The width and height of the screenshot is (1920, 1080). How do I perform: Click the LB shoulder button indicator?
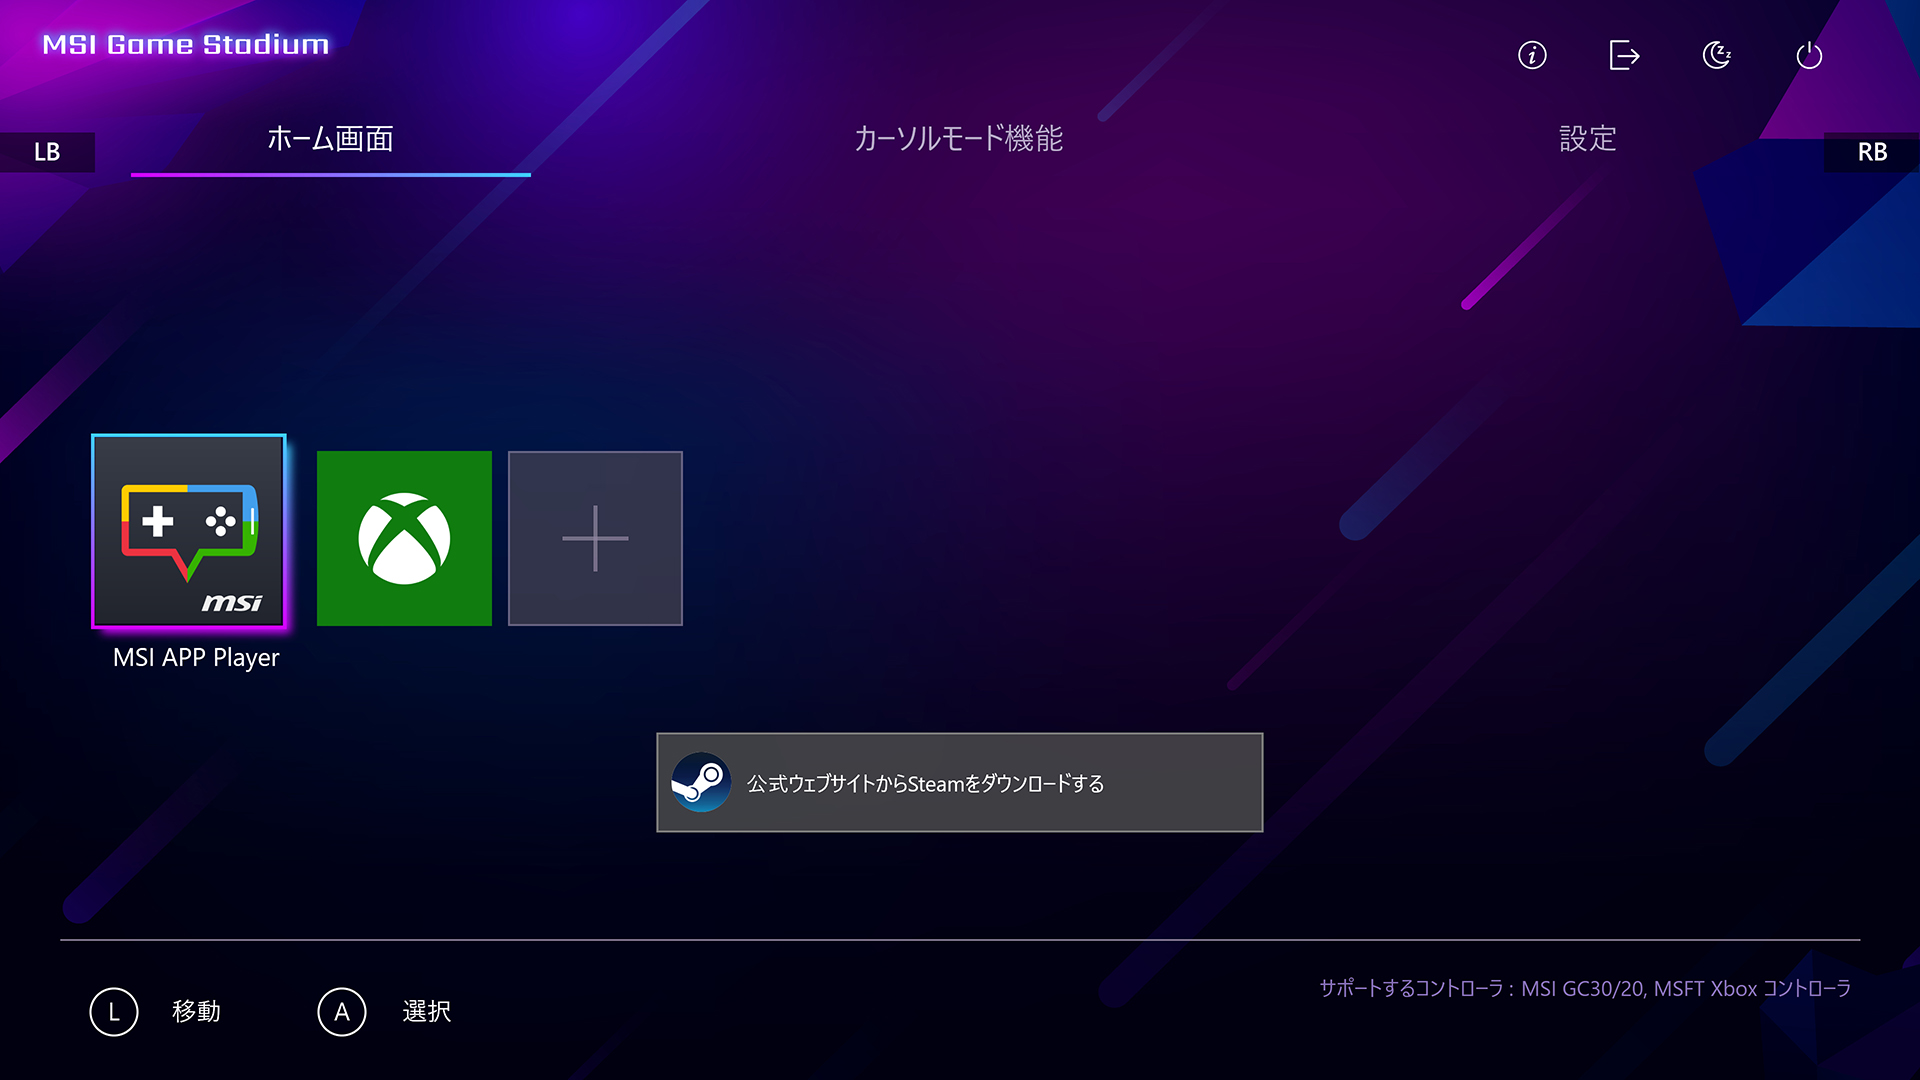[x=47, y=152]
